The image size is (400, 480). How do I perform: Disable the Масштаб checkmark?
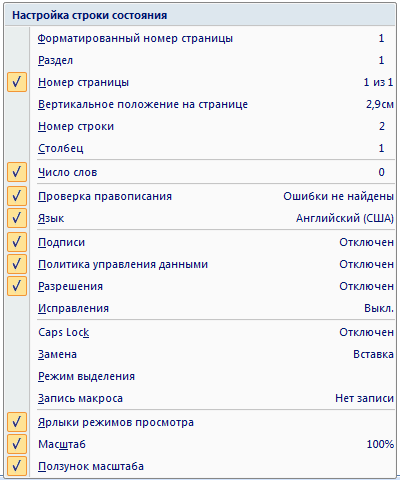(x=17, y=444)
